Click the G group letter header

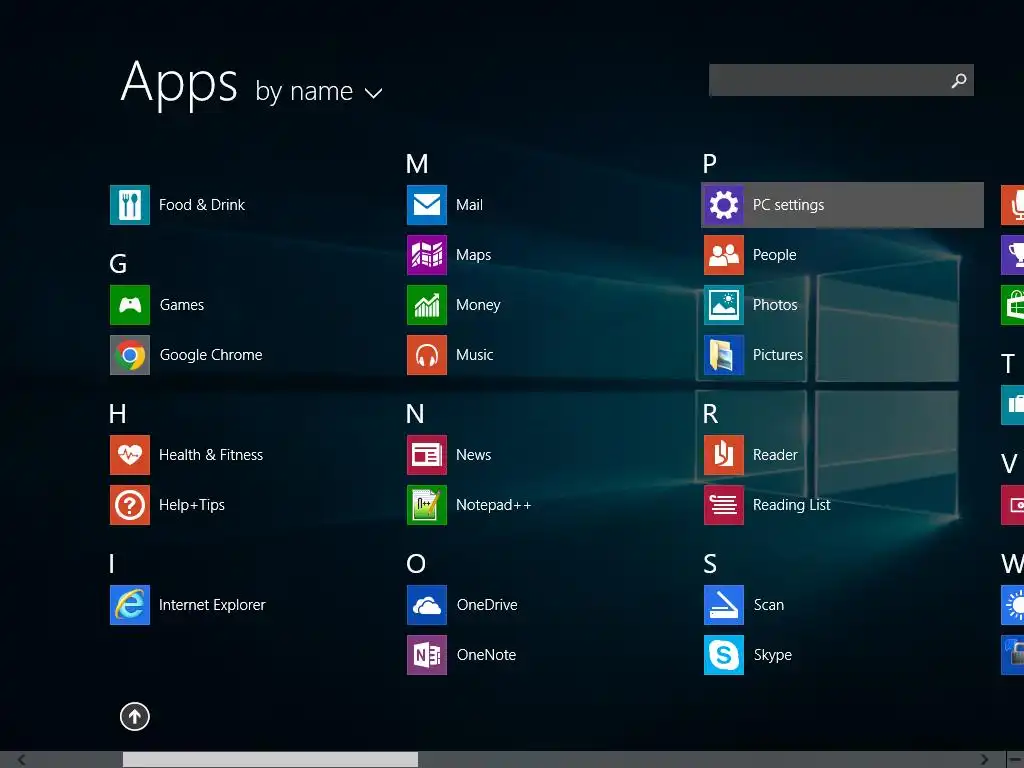click(x=118, y=264)
